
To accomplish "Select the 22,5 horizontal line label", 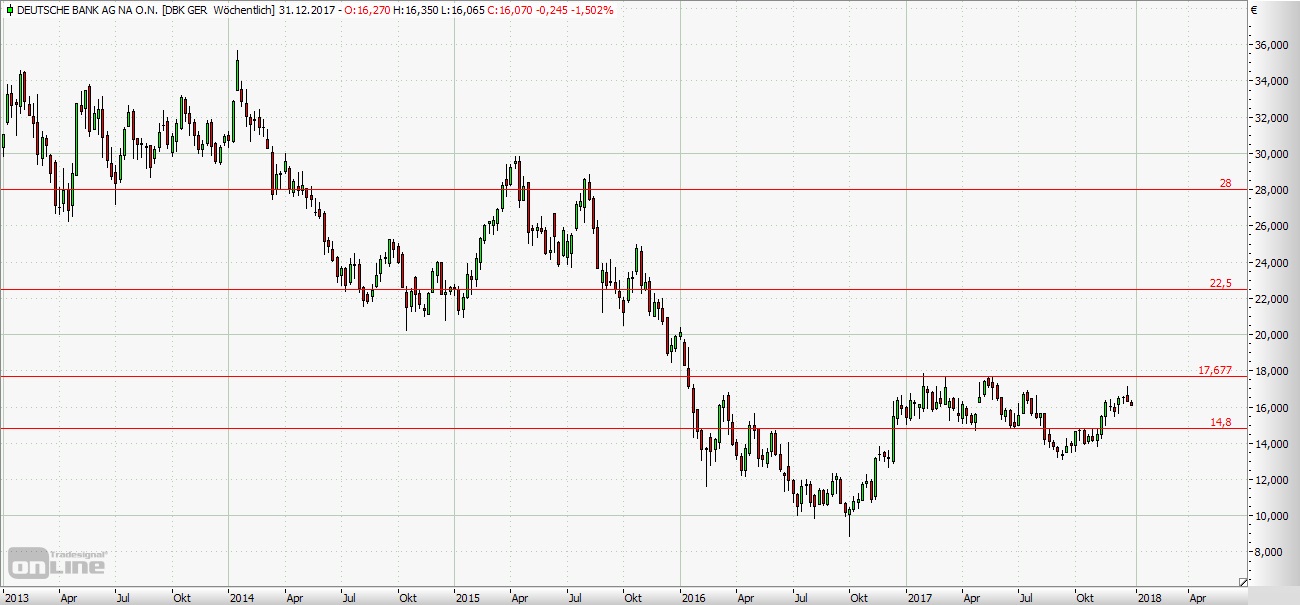I will (1220, 283).
